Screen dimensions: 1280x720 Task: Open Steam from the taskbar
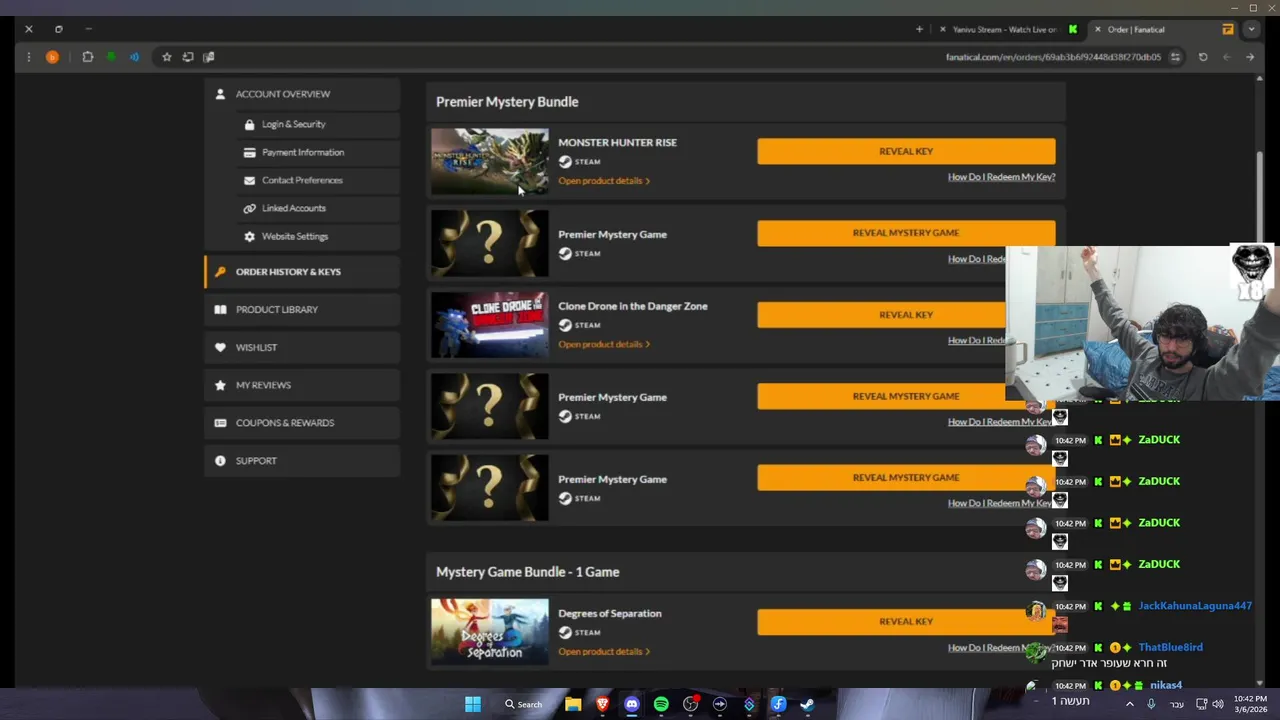807,704
